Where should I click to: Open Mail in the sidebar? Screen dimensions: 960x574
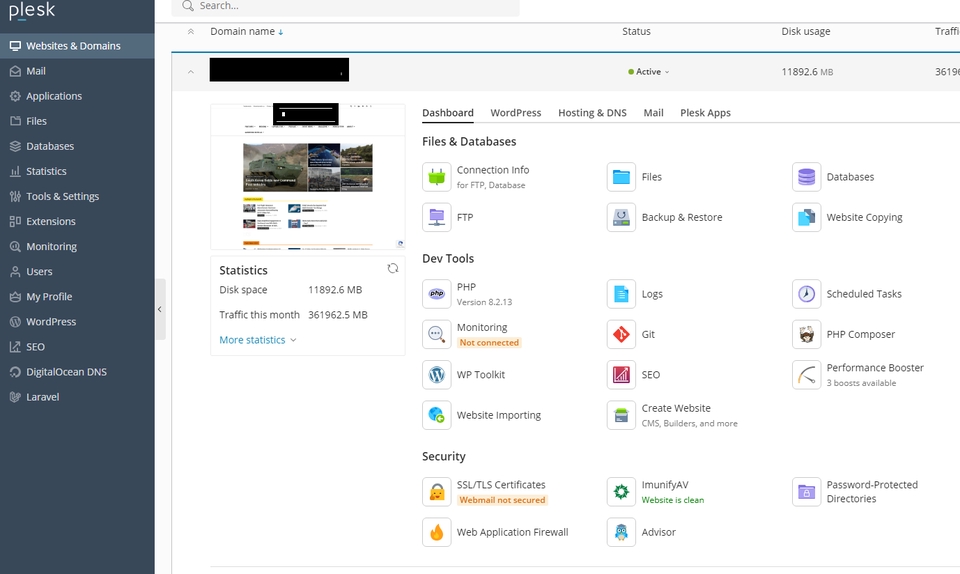[x=77, y=71]
